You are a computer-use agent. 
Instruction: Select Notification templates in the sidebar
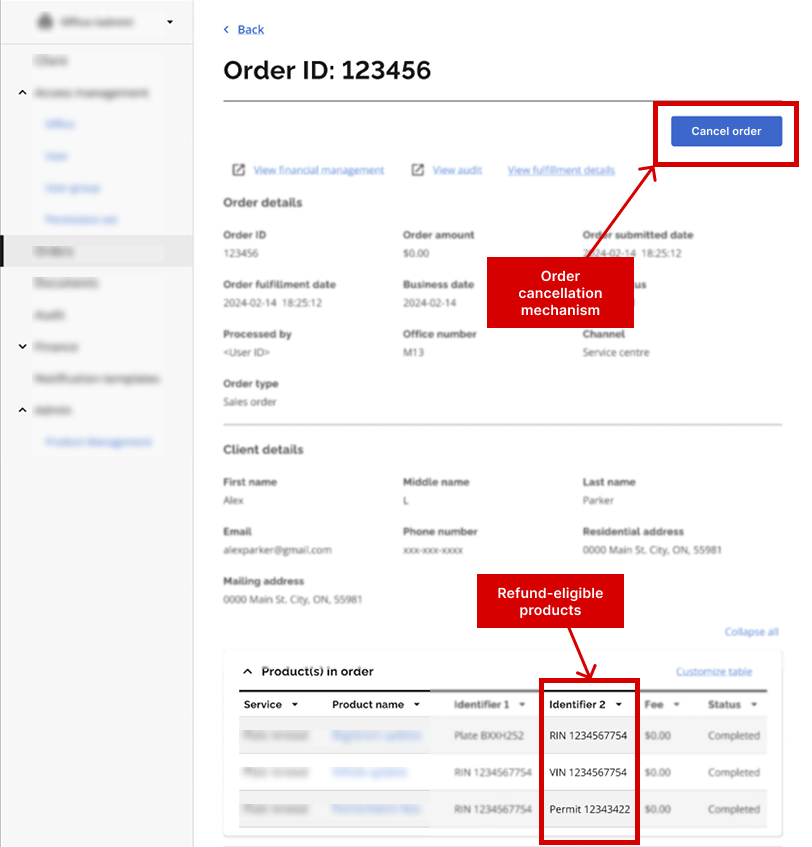[97, 378]
